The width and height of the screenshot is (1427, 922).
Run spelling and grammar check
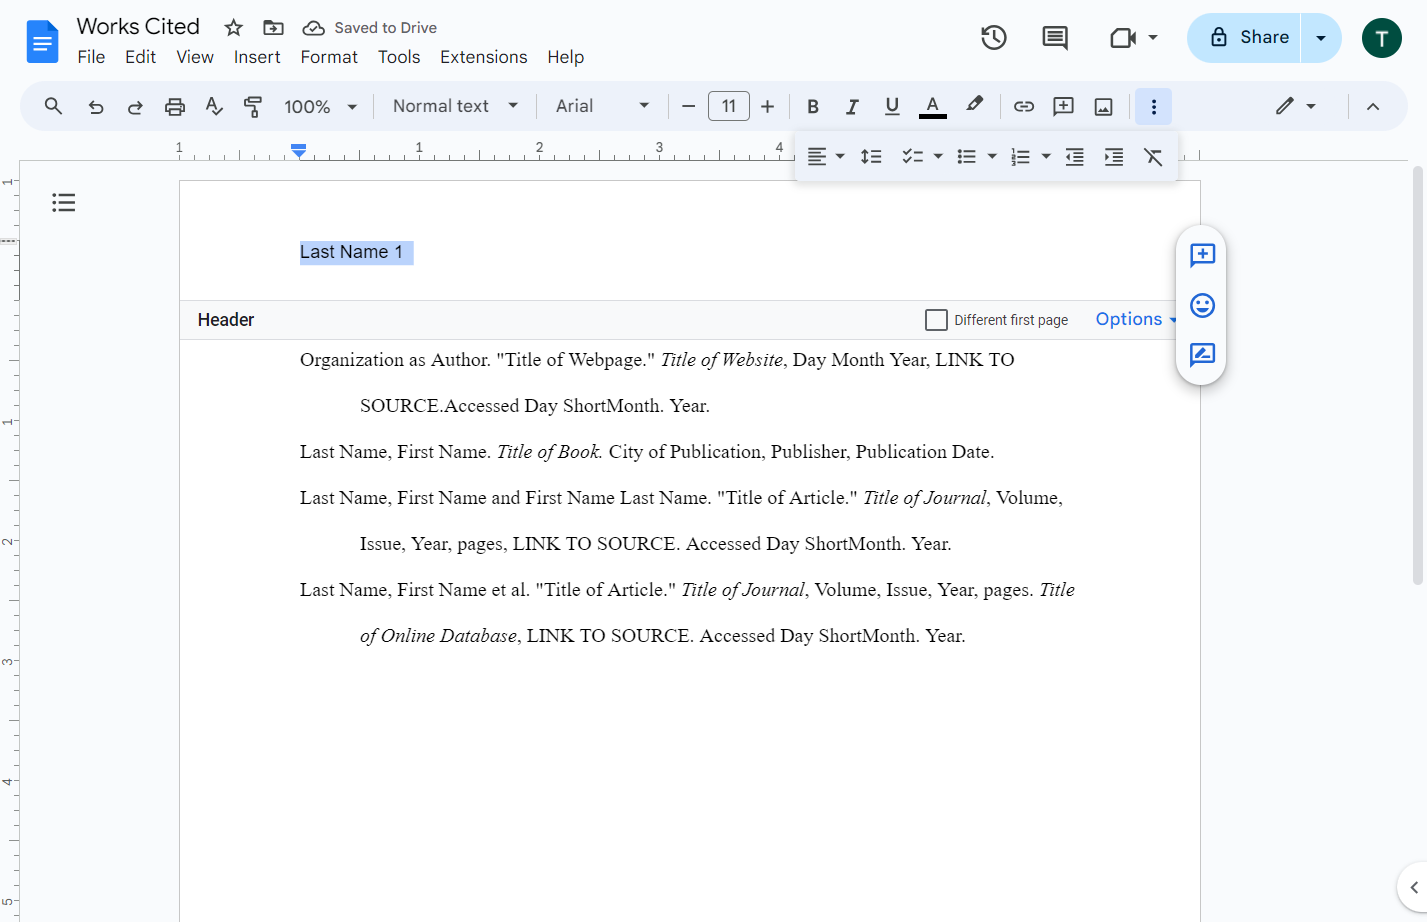[214, 106]
